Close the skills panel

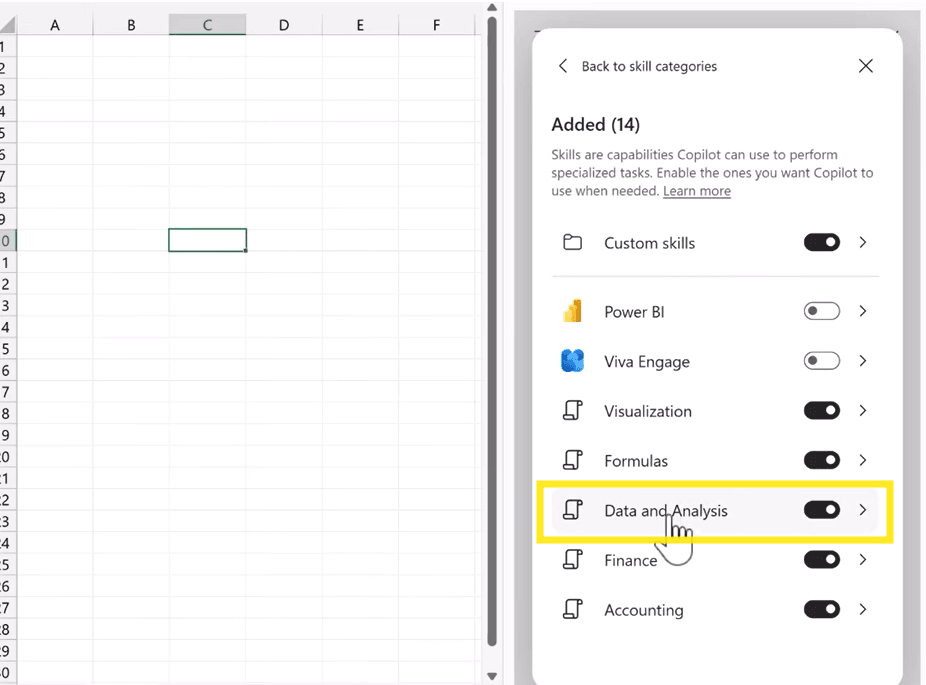(x=866, y=66)
